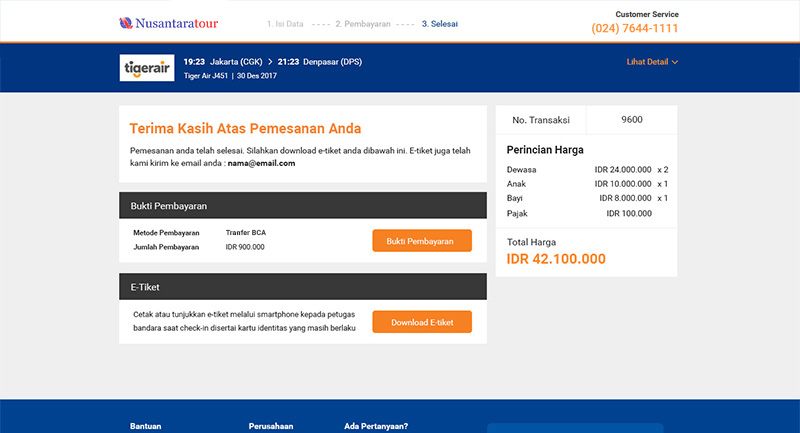The width and height of the screenshot is (800, 433).
Task: Click the E-Tiket section header bar
Action: coord(303,287)
